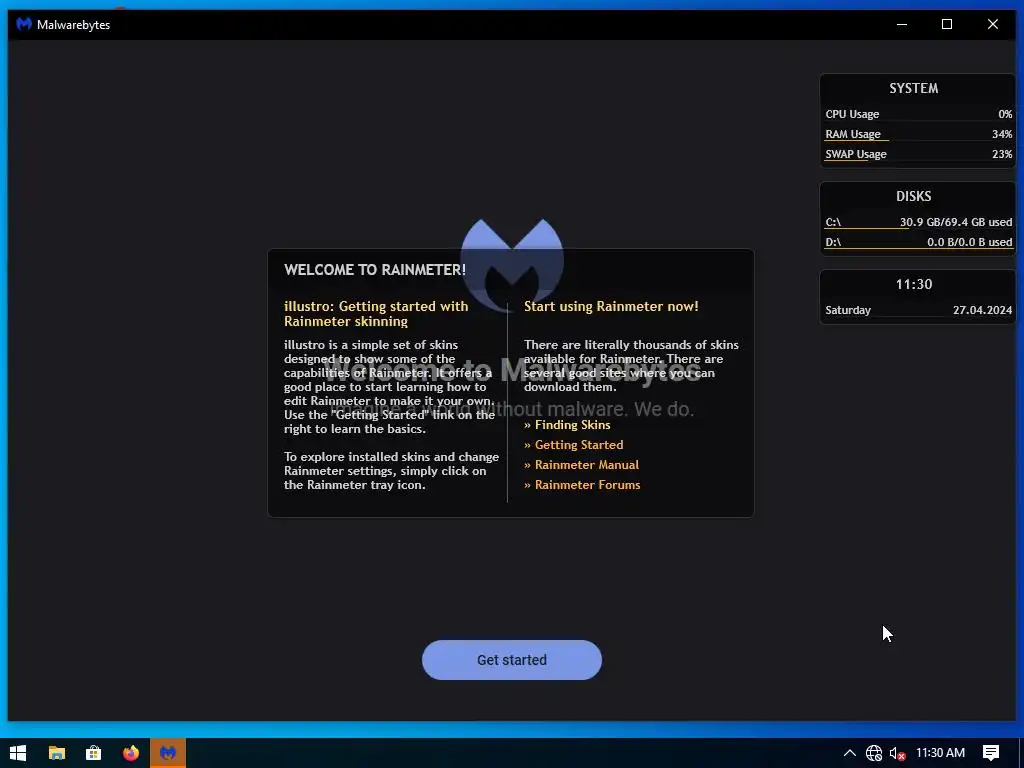Click the large Malwarebytes center logo
1024x768 pixels.
coord(511,264)
